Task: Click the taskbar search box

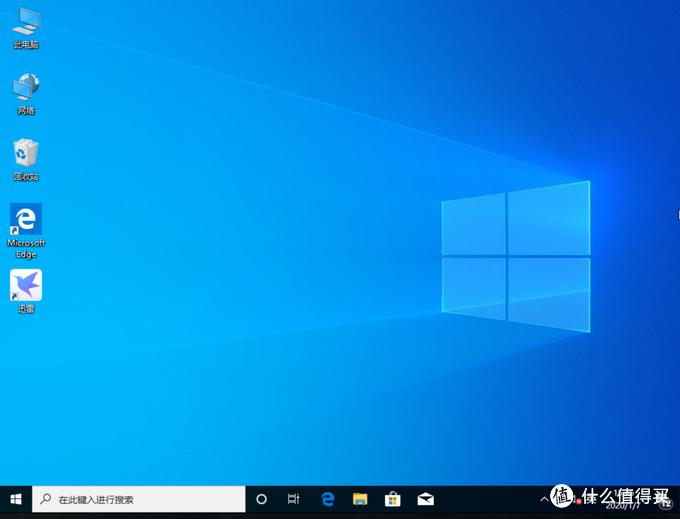Action: point(140,499)
